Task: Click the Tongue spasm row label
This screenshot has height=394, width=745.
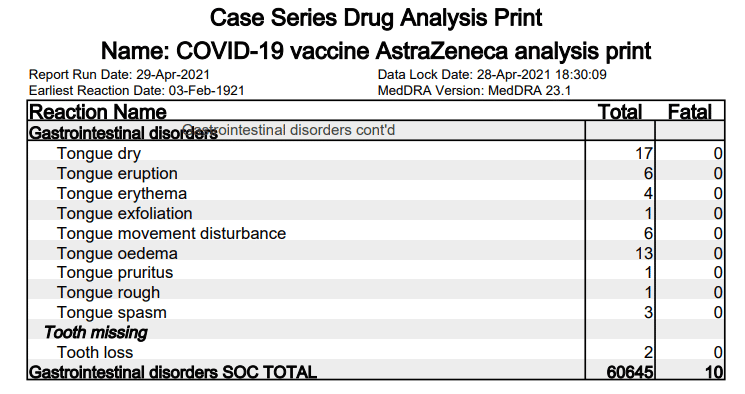Action: pos(112,313)
